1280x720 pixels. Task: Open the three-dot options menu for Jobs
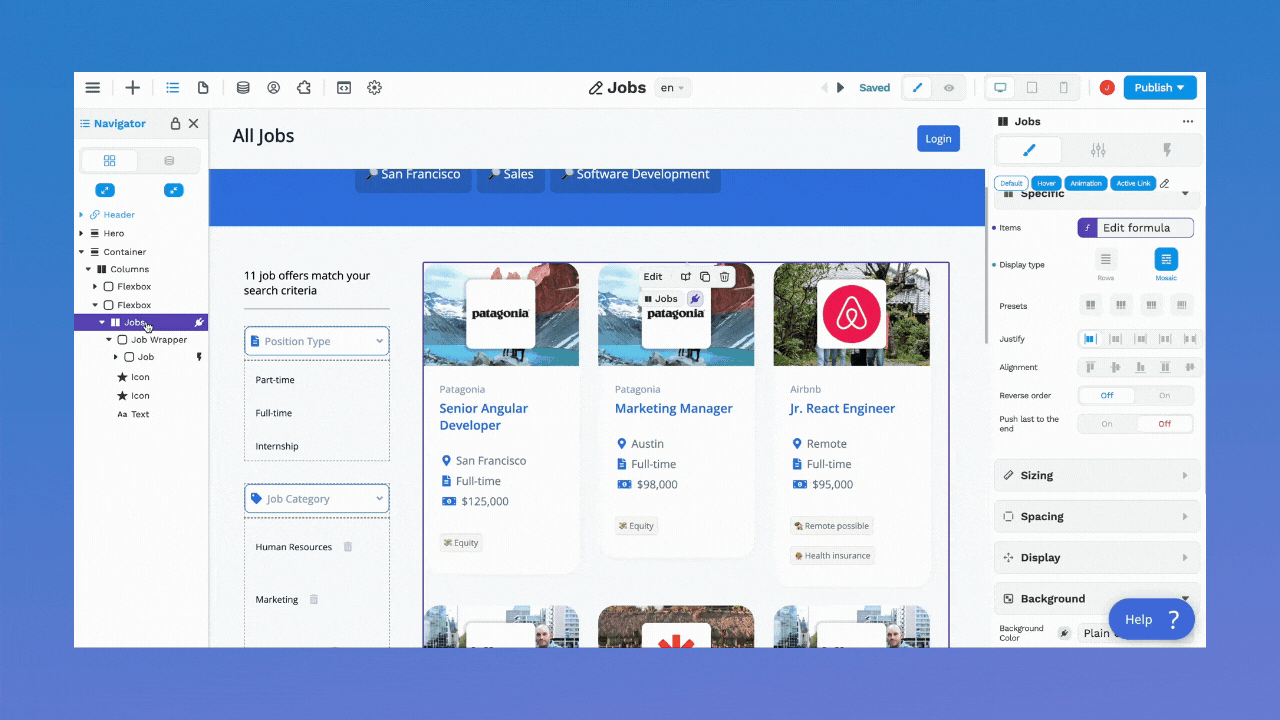[1188, 122]
